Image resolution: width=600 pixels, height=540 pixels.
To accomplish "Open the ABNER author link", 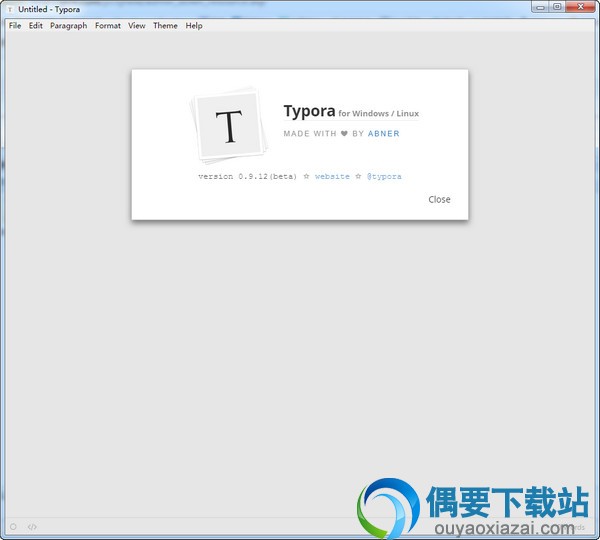I will [383, 134].
